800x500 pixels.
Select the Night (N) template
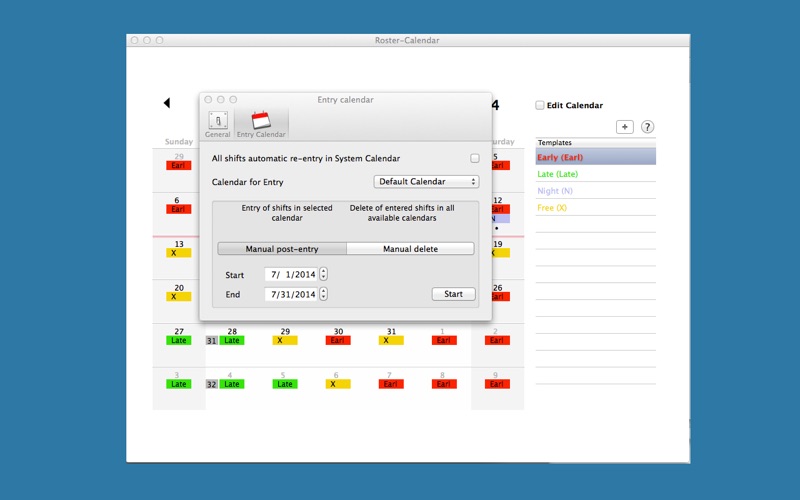point(556,190)
